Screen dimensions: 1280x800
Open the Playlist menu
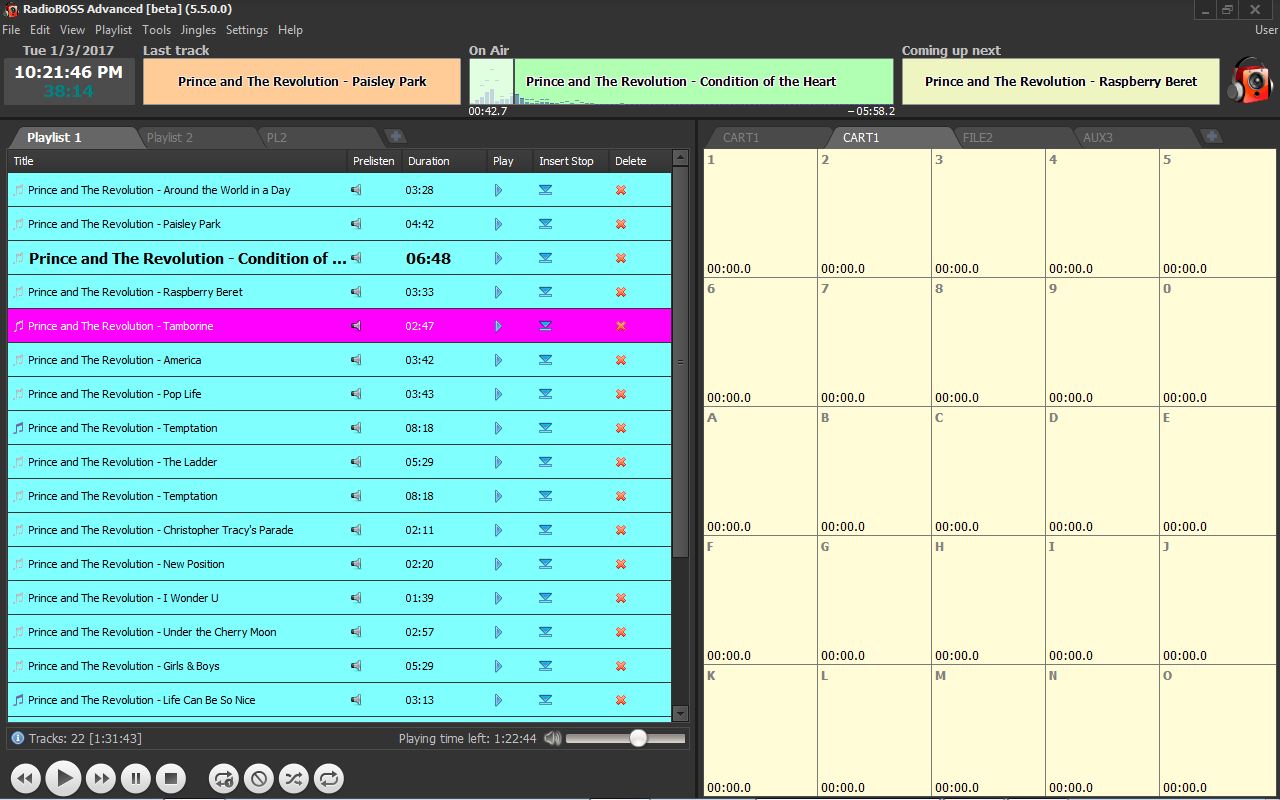[x=113, y=30]
